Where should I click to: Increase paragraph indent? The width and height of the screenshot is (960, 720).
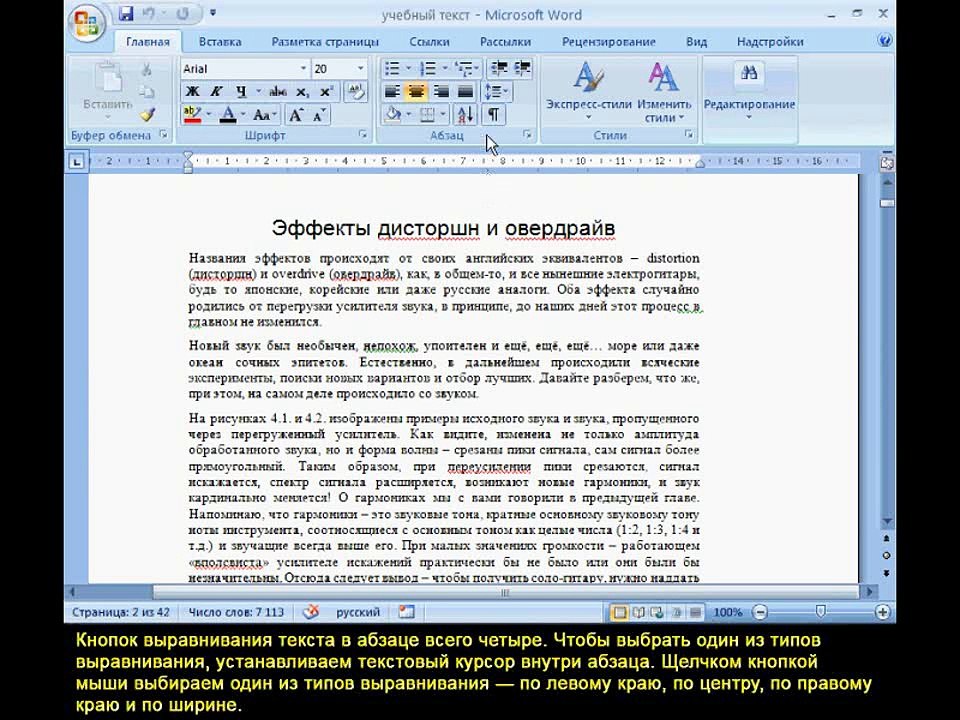click(x=522, y=69)
